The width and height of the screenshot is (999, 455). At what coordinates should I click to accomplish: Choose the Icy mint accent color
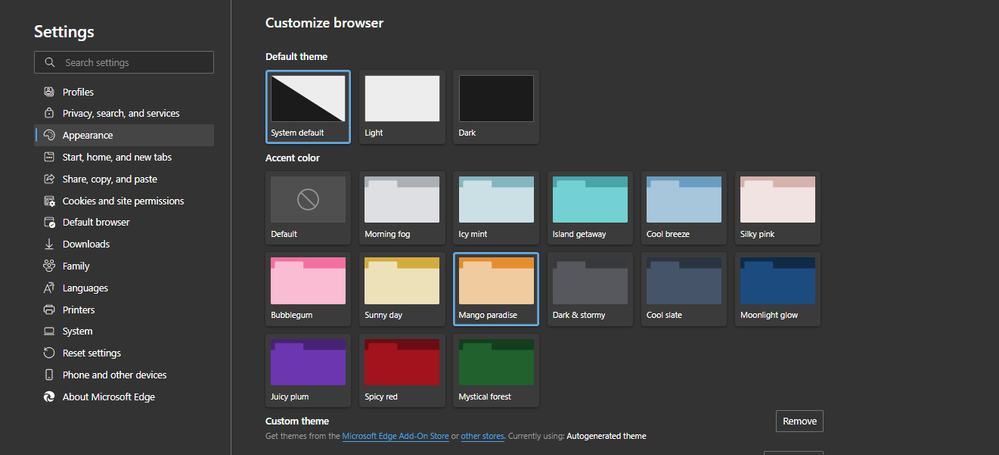(x=496, y=208)
